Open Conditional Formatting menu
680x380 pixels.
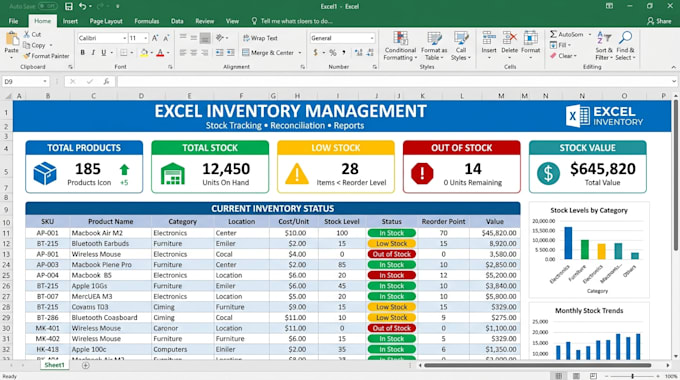(x=400, y=46)
